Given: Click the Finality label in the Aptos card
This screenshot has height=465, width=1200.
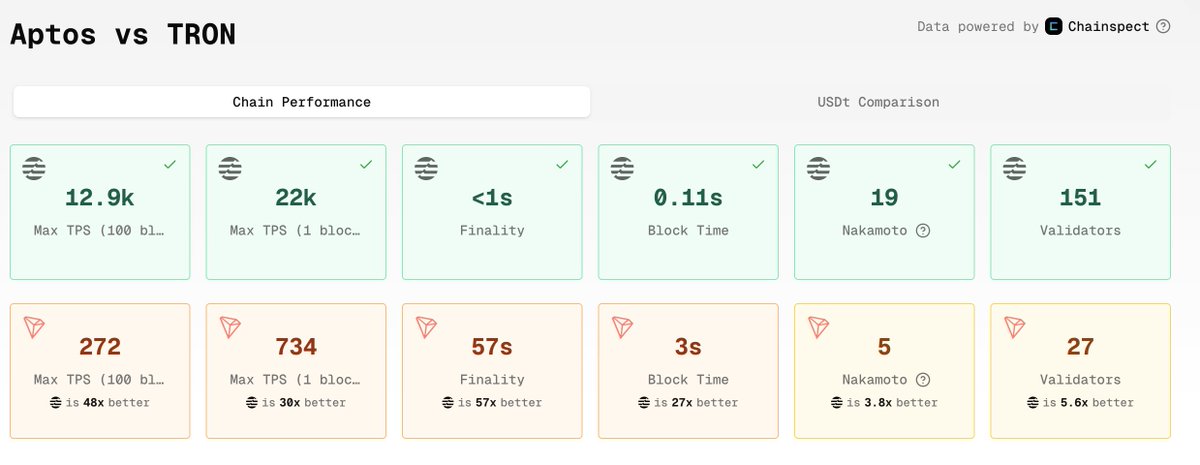Looking at the screenshot, I should [x=492, y=230].
